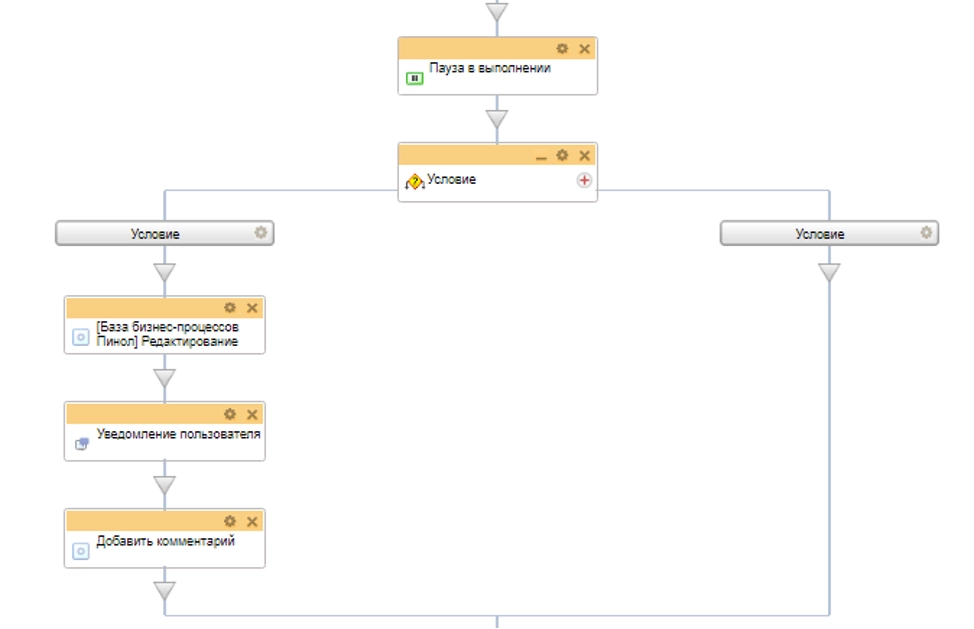Remove the Добавить комментарий block

[252, 521]
